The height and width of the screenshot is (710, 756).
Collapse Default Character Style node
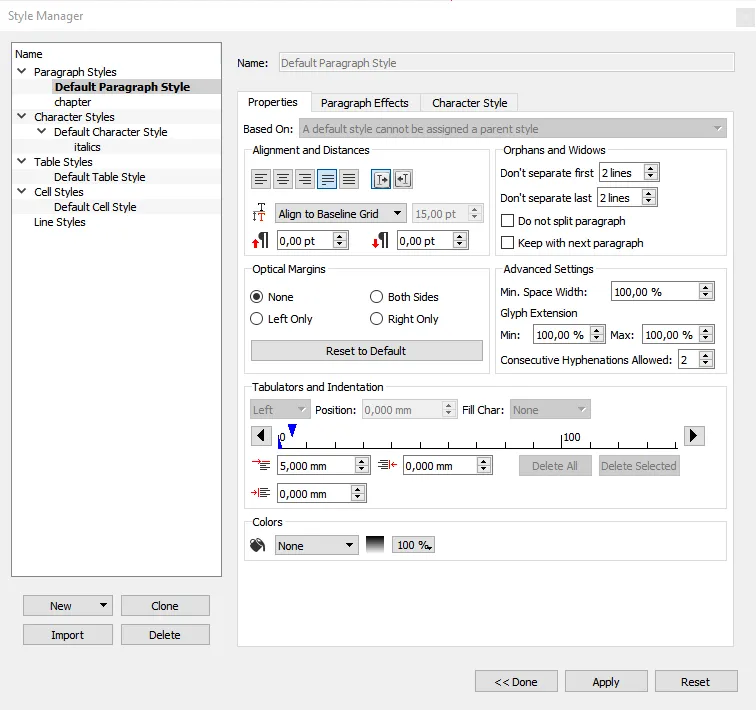[42, 131]
